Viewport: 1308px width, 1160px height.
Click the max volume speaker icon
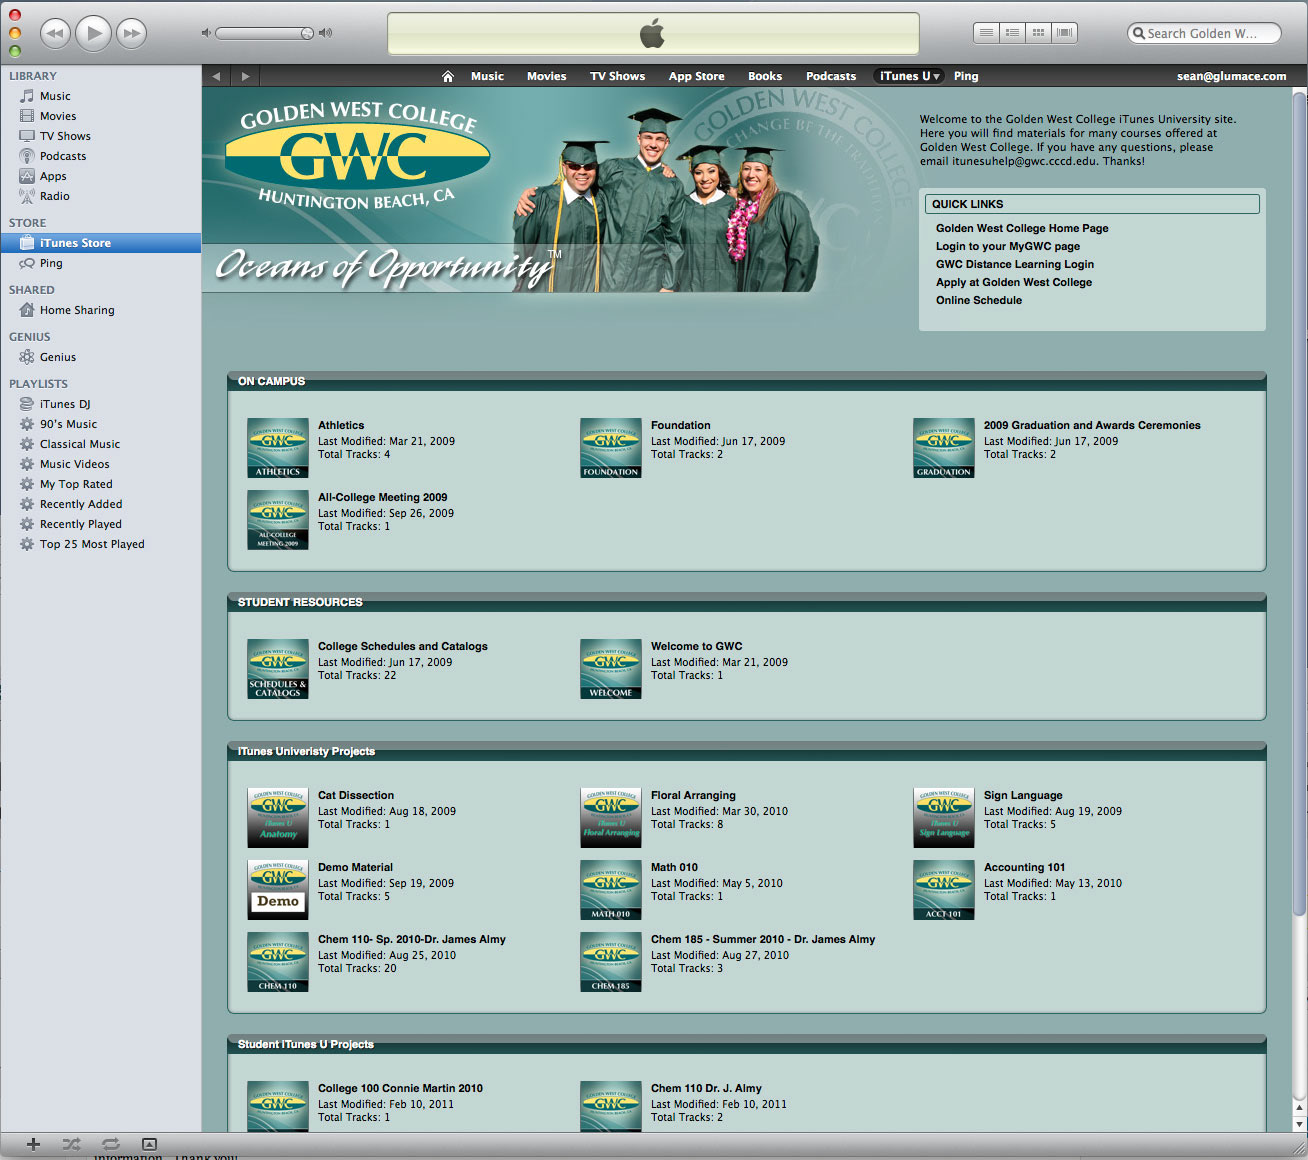coord(325,33)
